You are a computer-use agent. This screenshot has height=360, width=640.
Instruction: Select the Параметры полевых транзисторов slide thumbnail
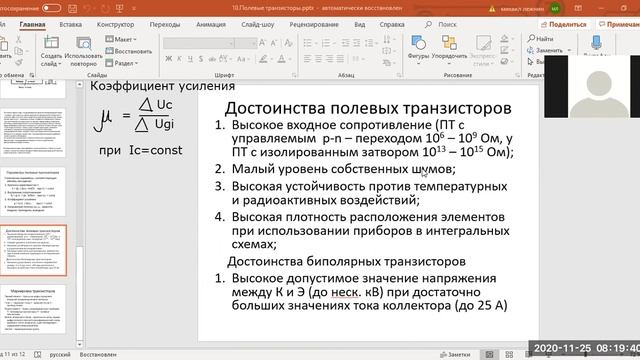point(33,191)
